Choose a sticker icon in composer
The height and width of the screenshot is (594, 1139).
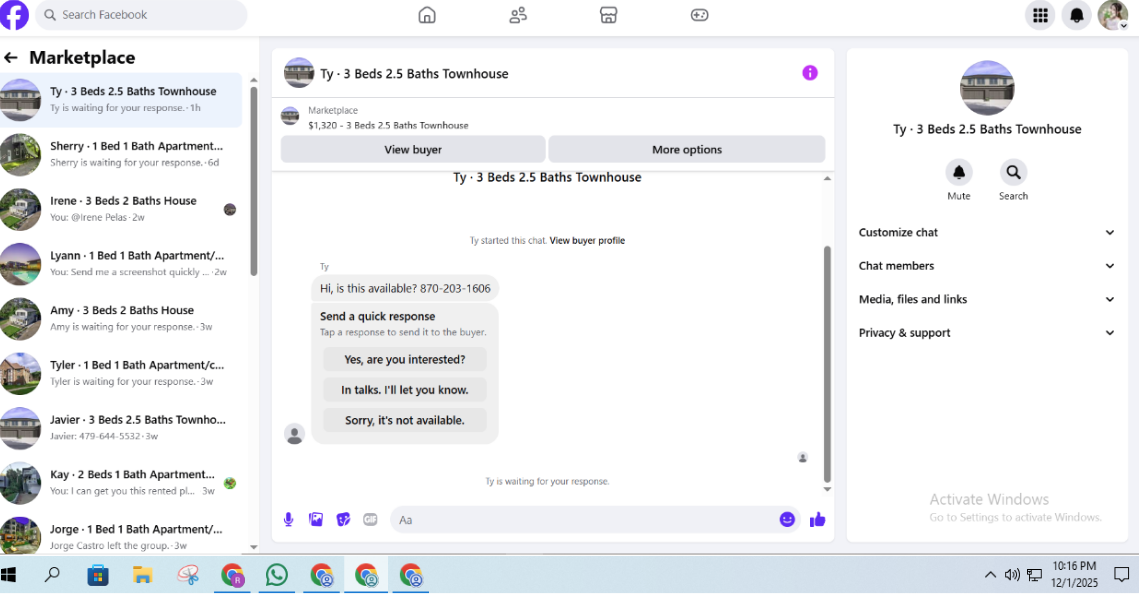tap(343, 519)
